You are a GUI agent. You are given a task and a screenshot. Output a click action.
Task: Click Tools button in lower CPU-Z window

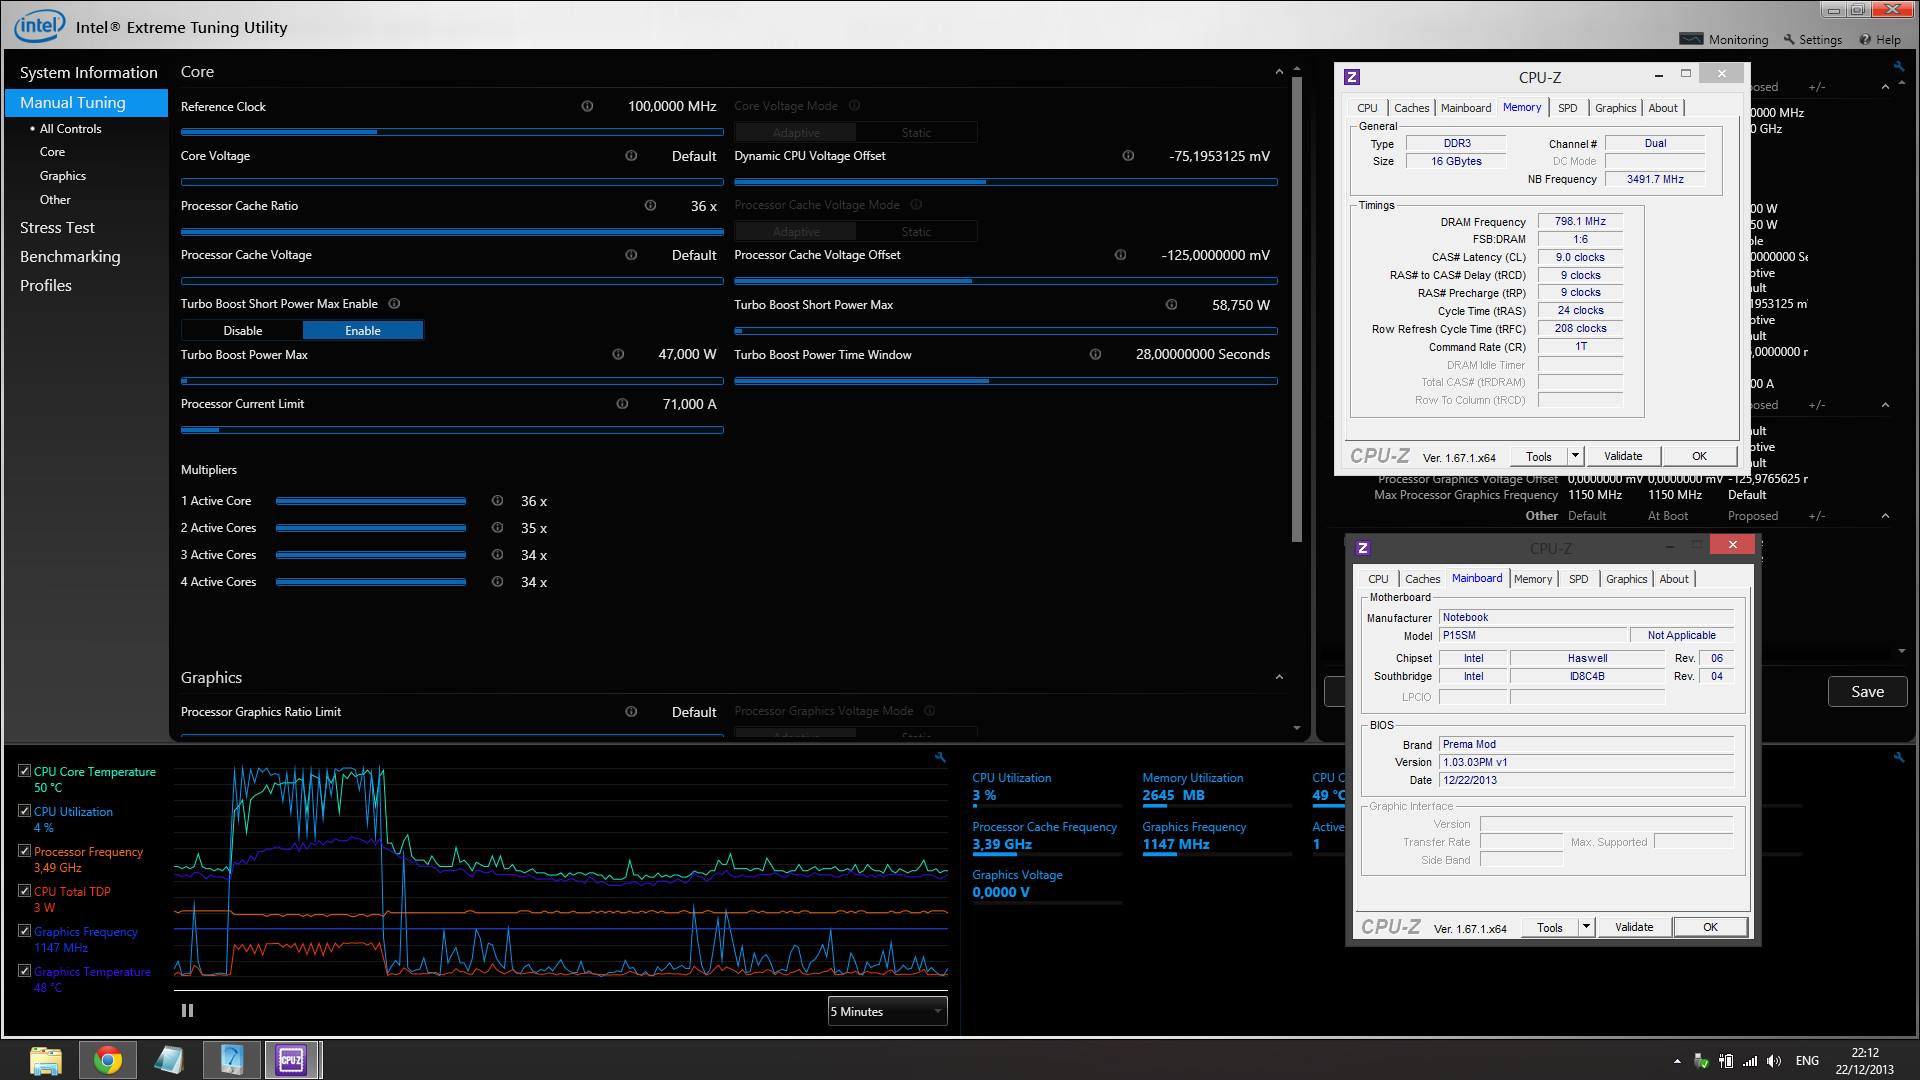tap(1549, 927)
